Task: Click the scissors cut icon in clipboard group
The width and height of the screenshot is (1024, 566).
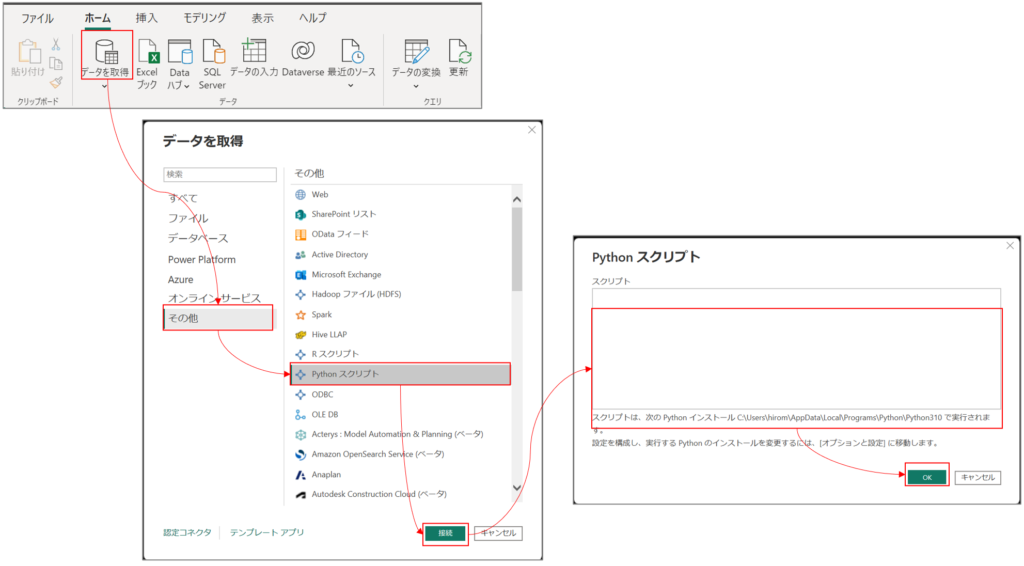Action: (x=56, y=44)
